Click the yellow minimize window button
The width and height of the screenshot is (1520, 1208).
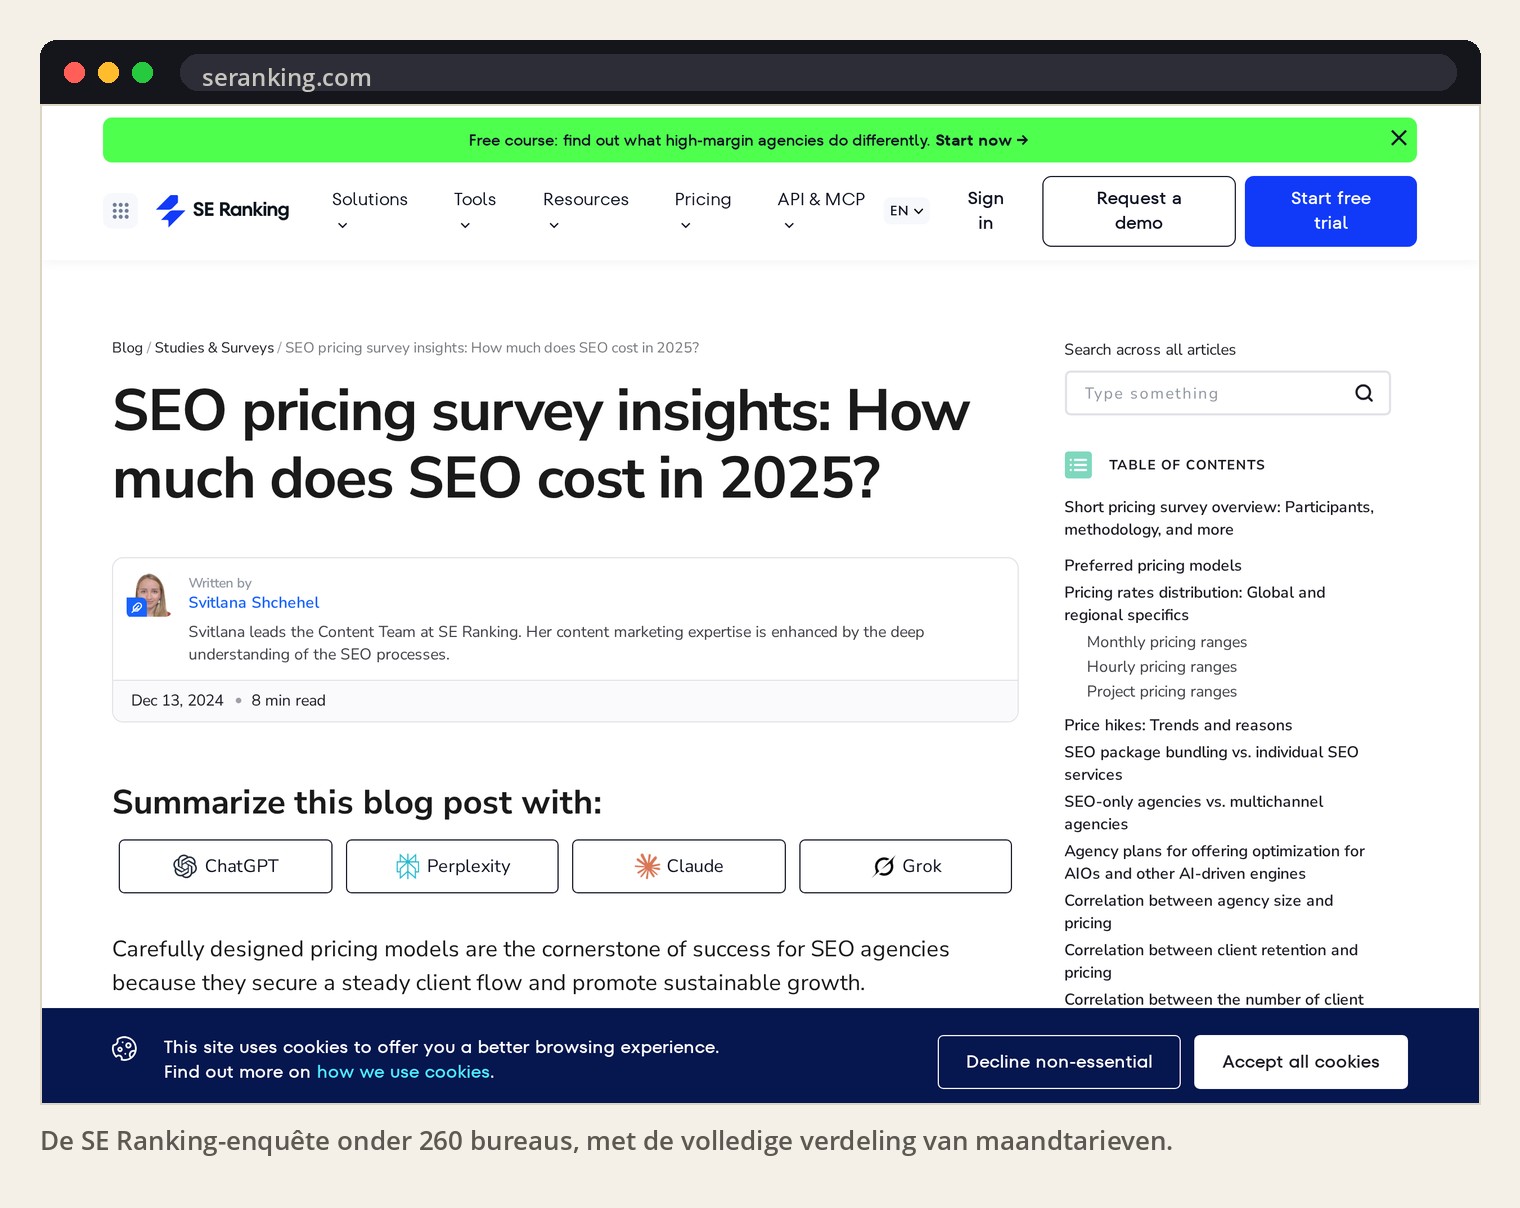[108, 73]
